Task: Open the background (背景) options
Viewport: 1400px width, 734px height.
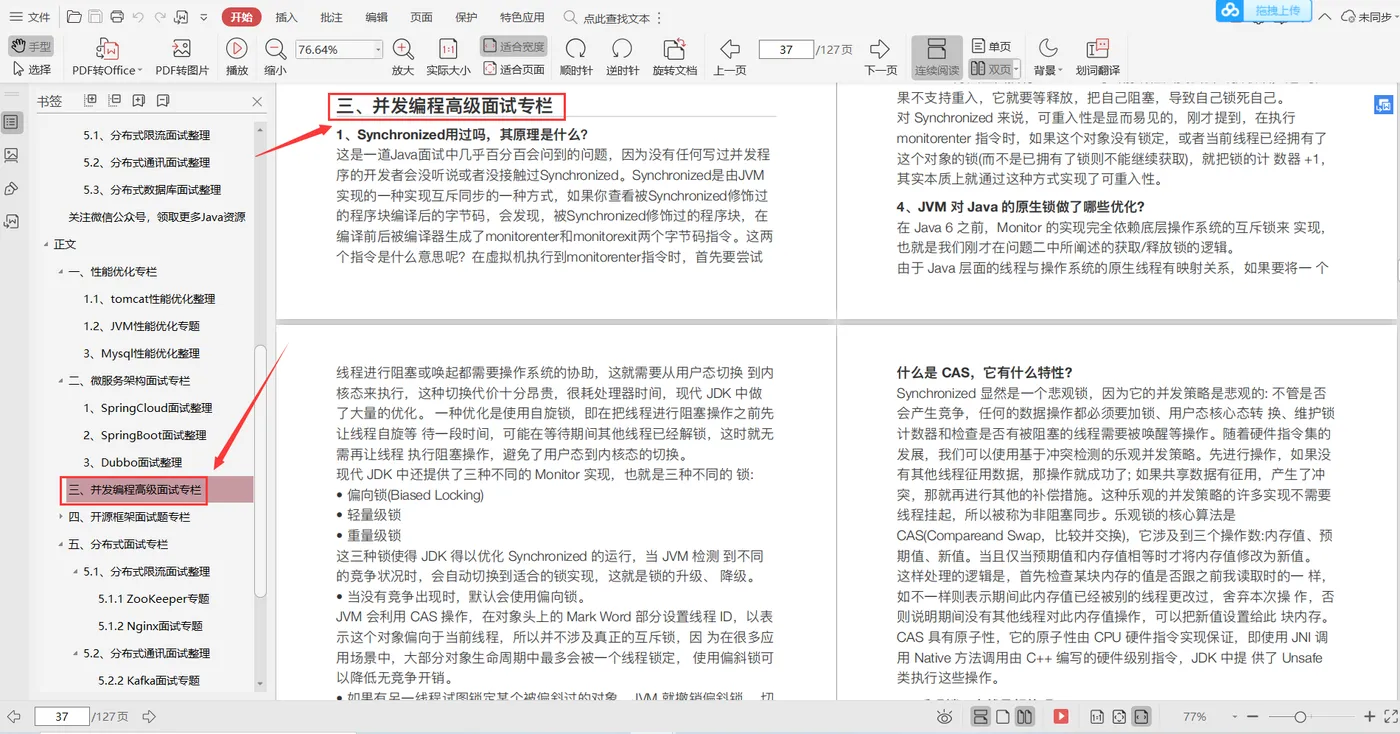Action: (x=1047, y=57)
